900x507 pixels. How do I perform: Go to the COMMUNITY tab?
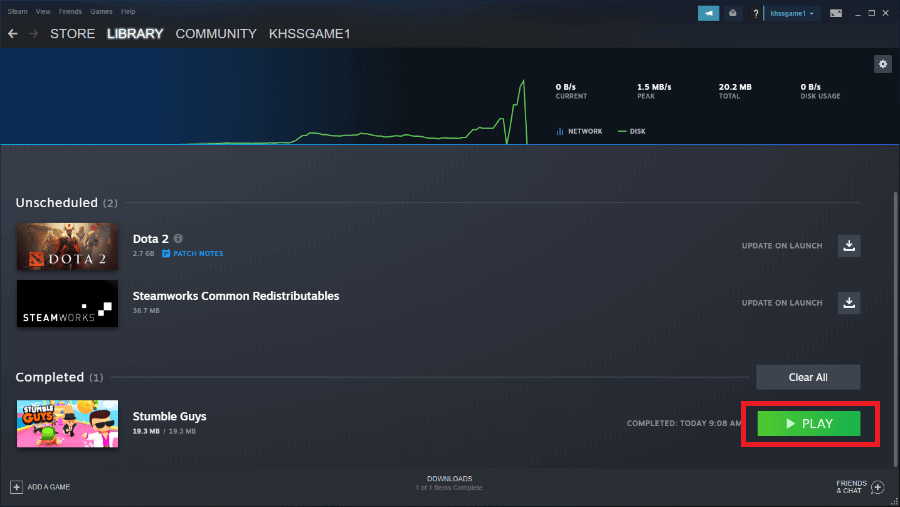tap(216, 34)
